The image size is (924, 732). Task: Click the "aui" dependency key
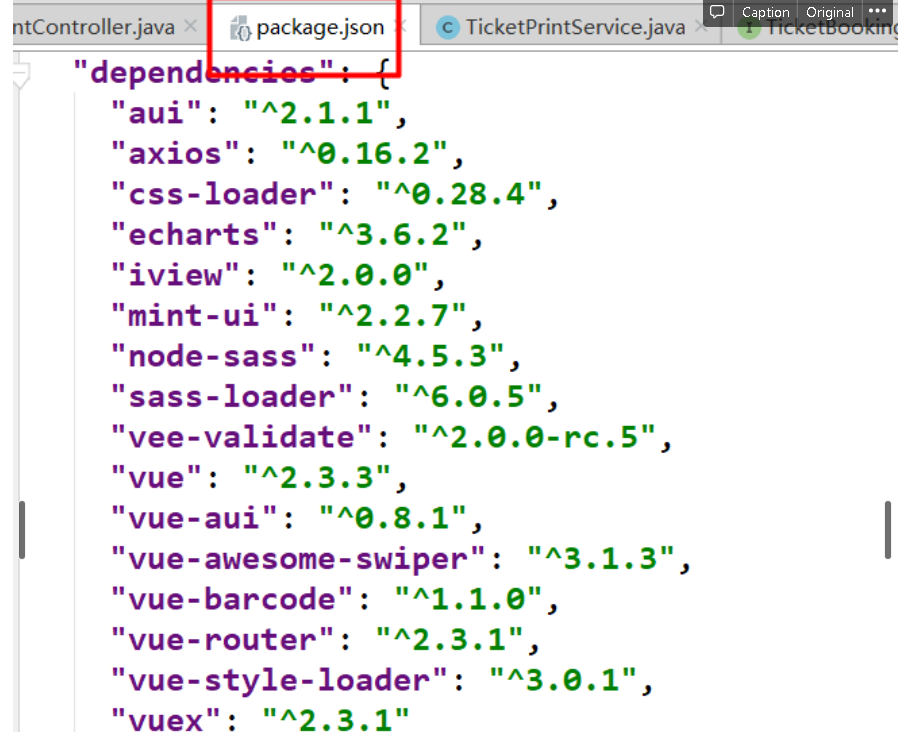(x=156, y=113)
